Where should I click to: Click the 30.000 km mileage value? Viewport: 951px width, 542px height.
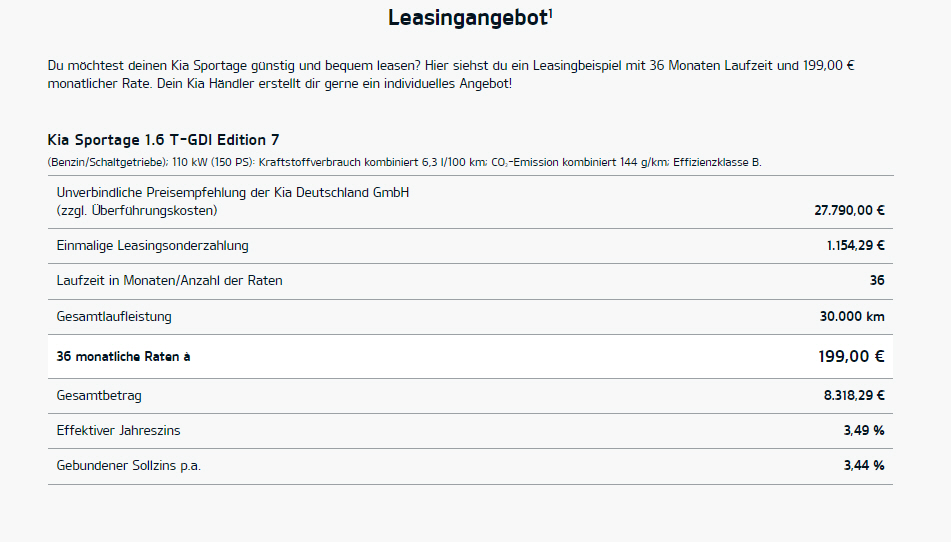852,316
